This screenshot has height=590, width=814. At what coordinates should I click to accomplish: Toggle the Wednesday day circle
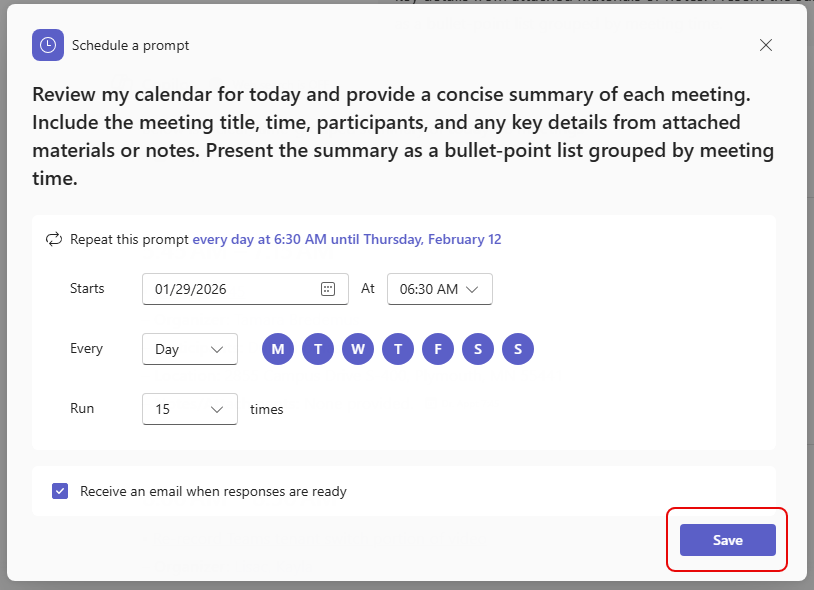[x=358, y=349]
